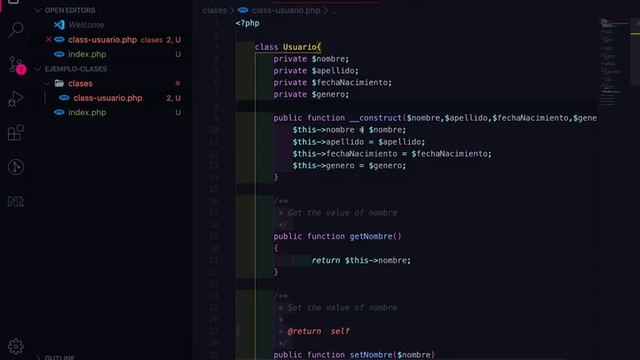Click the VS Code icon beside Welcome

pos(59,25)
